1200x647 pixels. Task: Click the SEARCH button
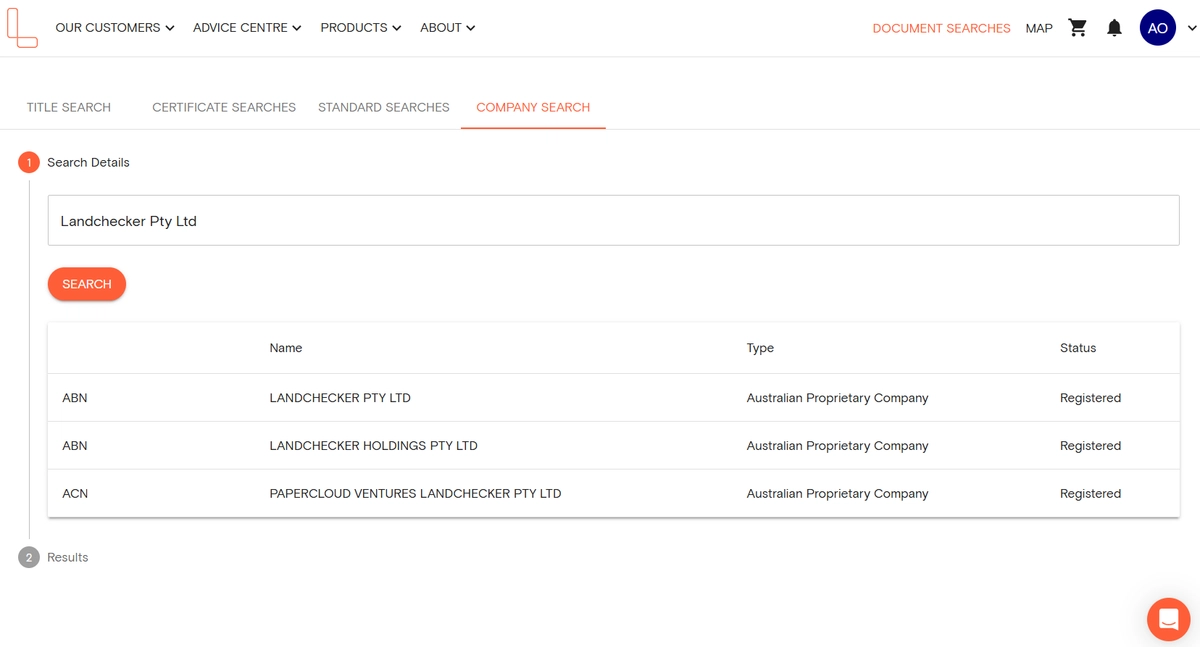pos(86,284)
